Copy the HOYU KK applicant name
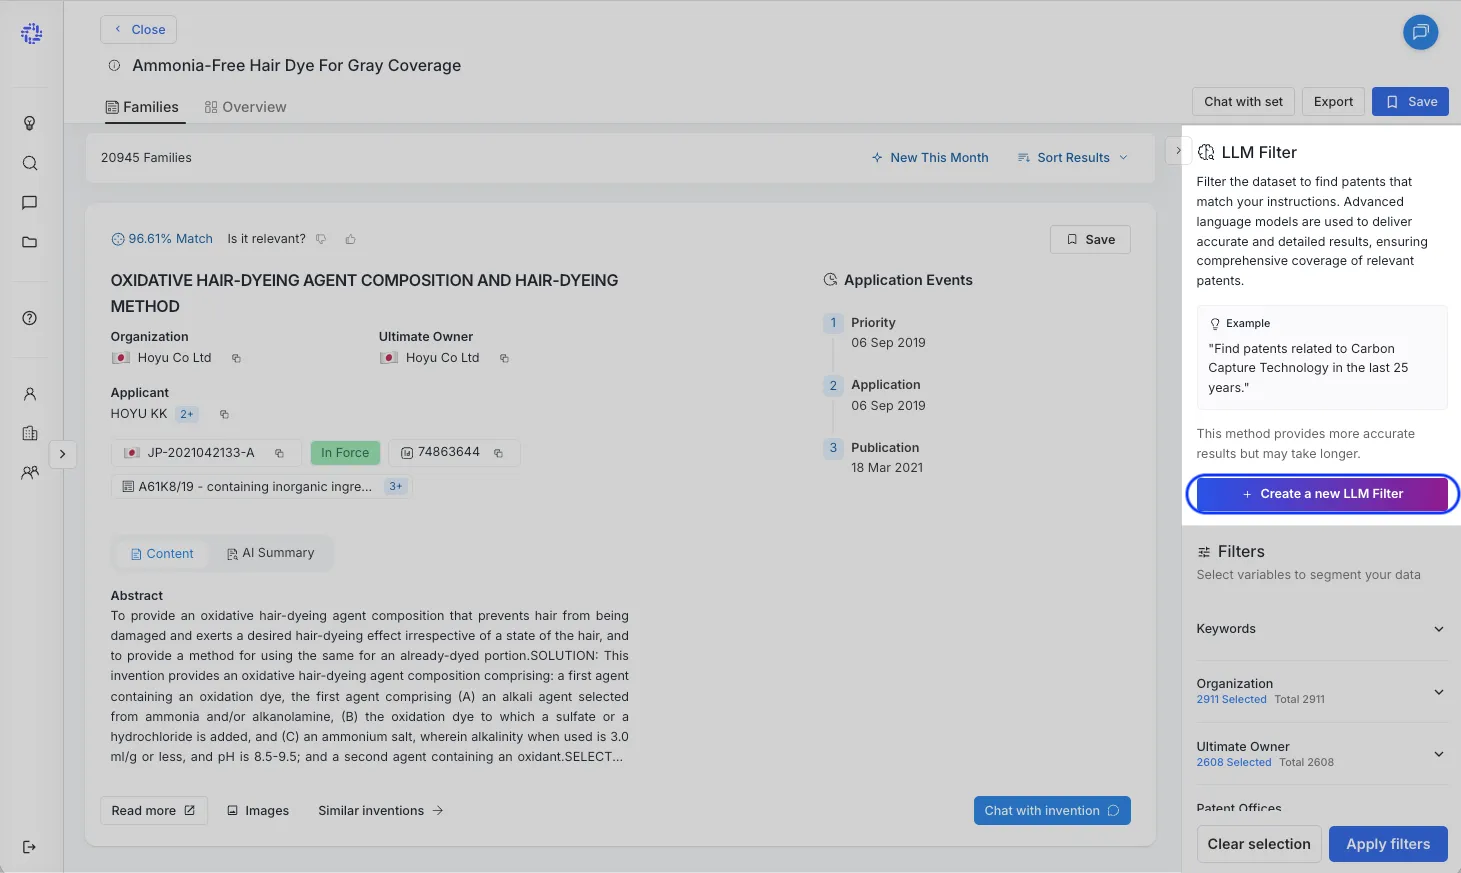1461x873 pixels. [224, 414]
